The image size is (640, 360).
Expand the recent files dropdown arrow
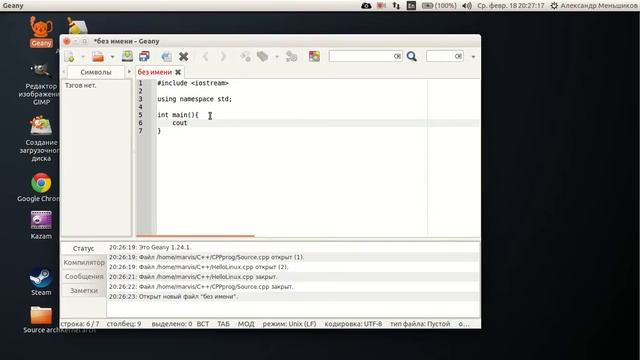pyautogui.click(x=112, y=57)
